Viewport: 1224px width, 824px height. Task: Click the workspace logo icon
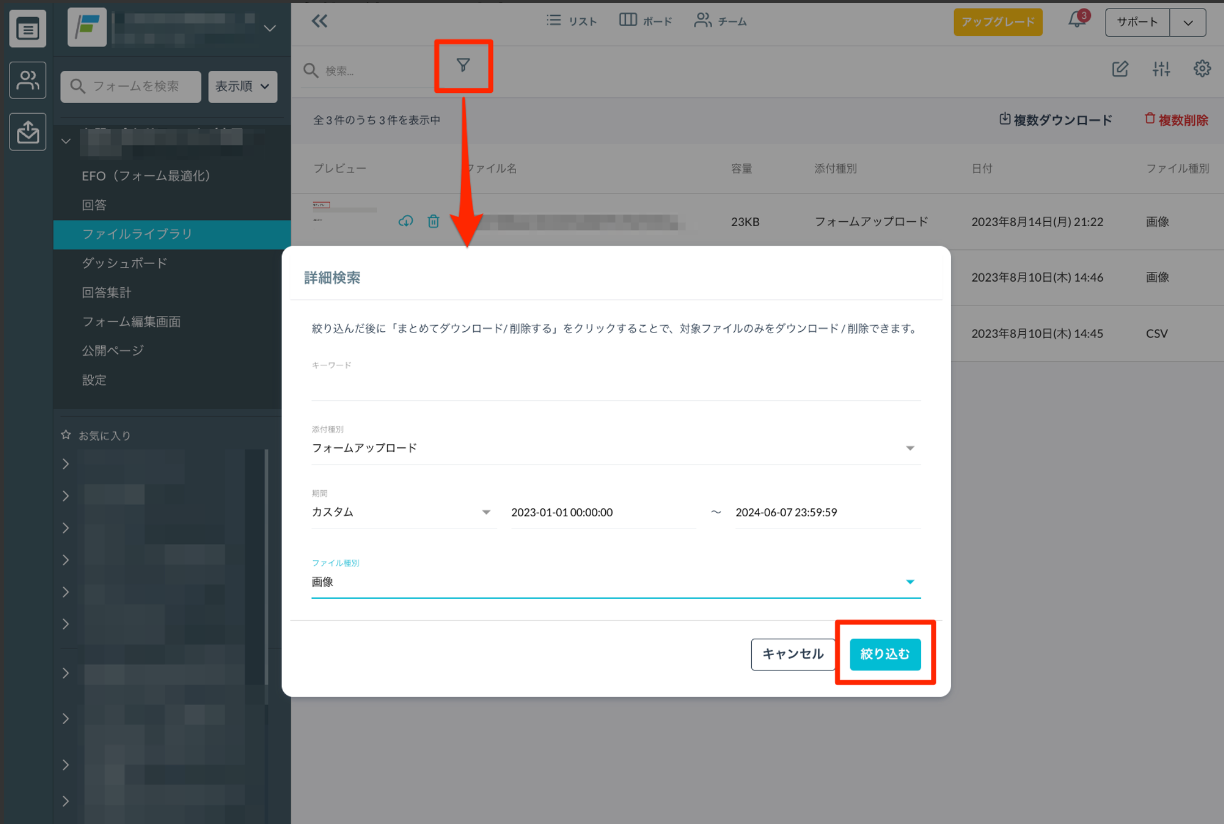[87, 28]
